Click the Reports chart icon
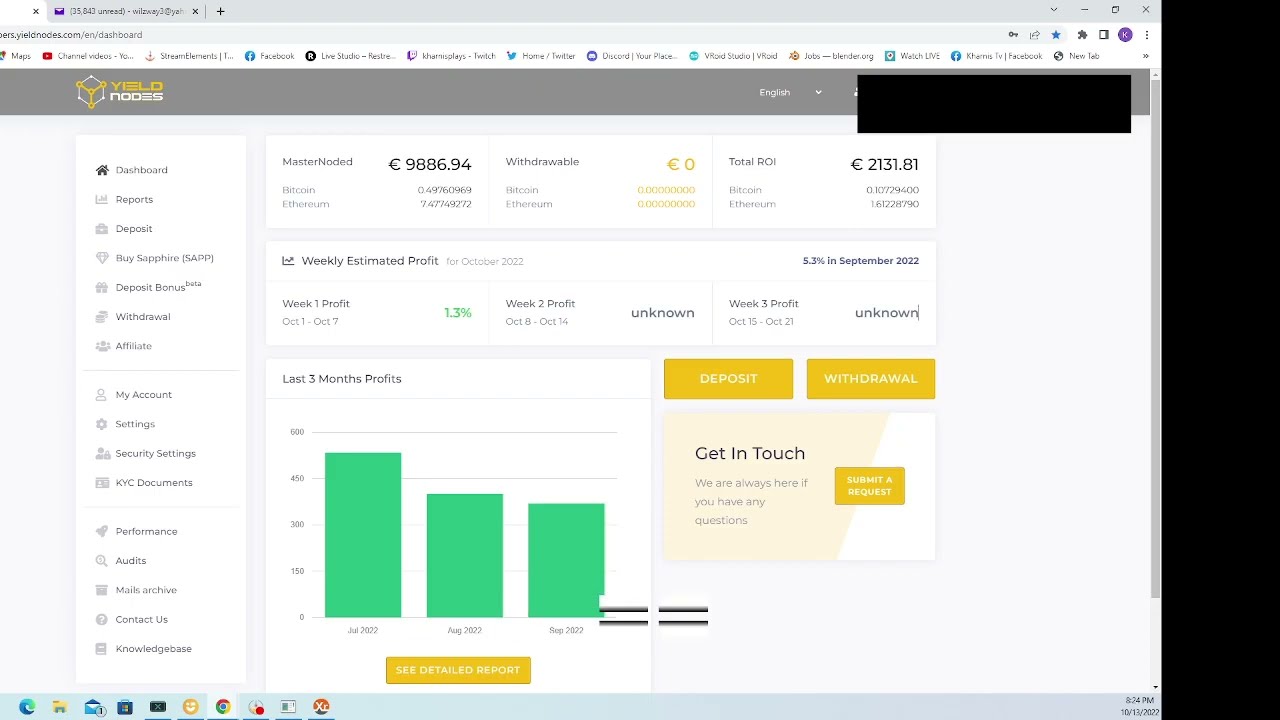 pos(102,199)
